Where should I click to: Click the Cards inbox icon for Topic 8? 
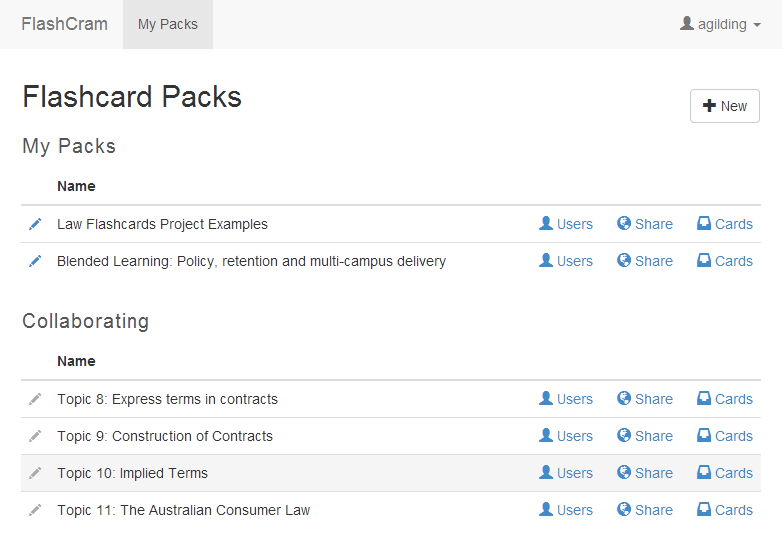[704, 399]
